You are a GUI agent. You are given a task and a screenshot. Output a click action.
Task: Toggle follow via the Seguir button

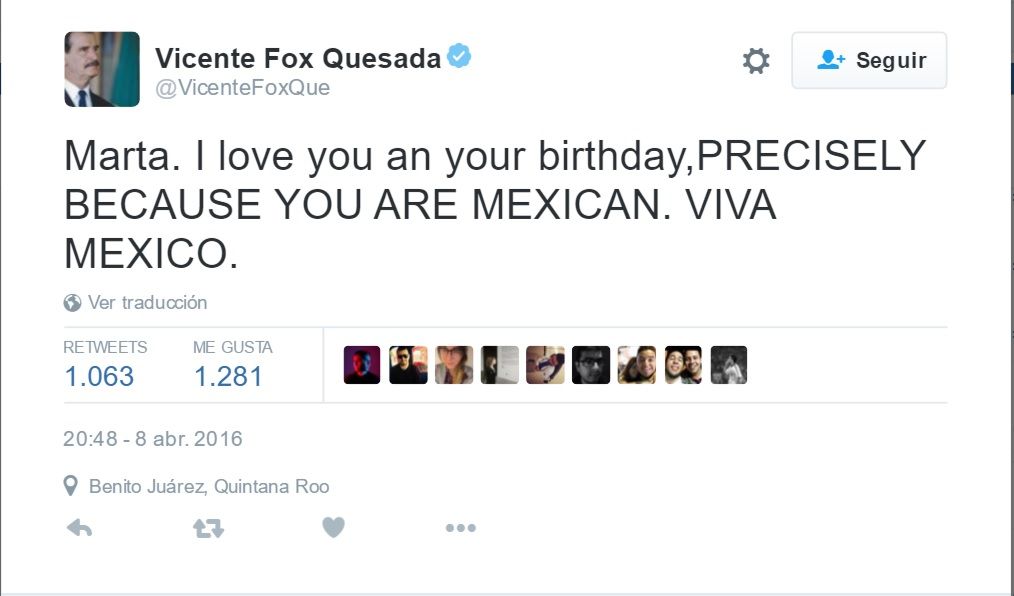[869, 60]
